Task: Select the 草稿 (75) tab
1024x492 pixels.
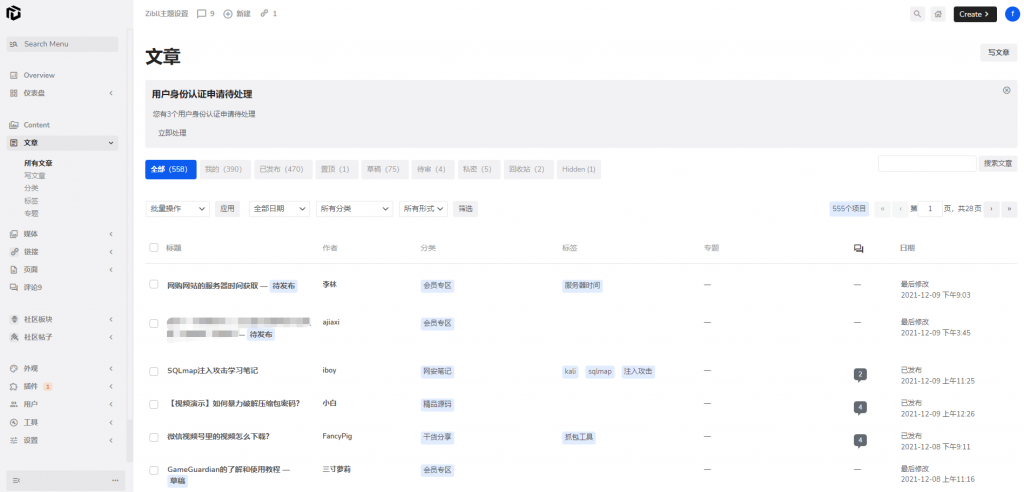Action: click(x=383, y=169)
